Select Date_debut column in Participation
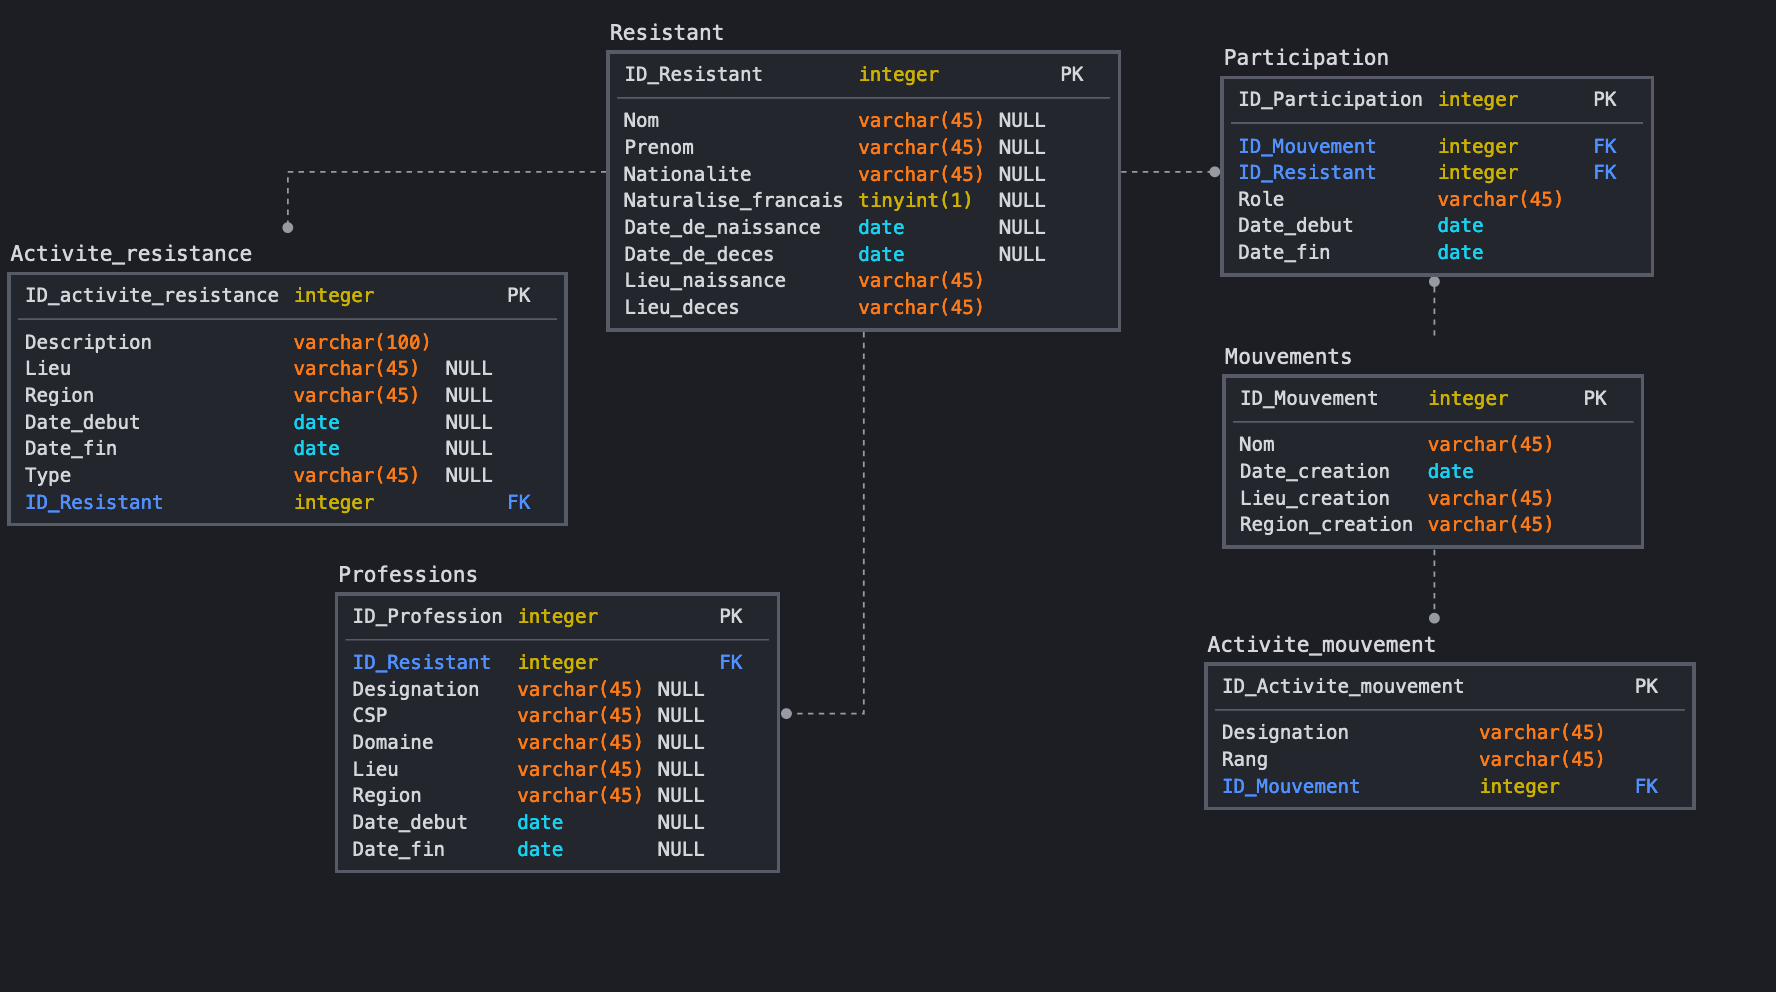The image size is (1776, 992). coord(1437,225)
